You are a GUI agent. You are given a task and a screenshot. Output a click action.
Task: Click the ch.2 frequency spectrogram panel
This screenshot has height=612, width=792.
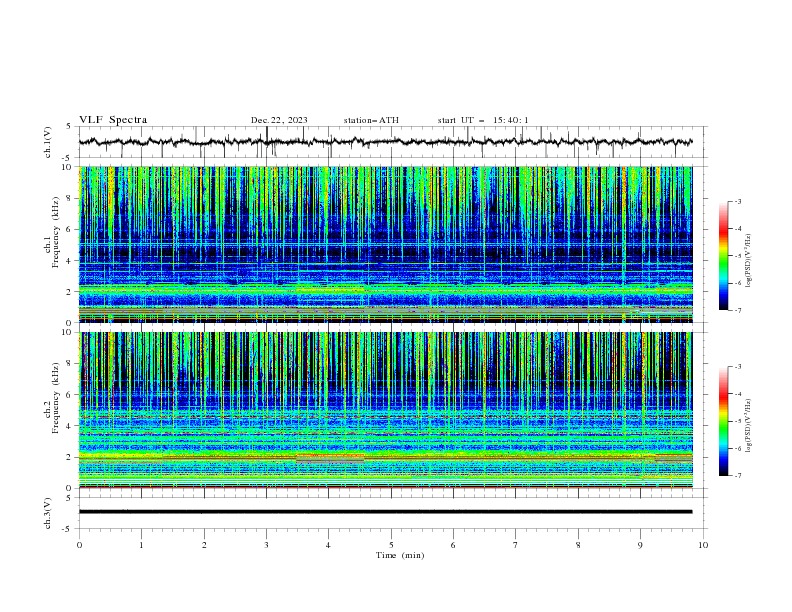point(385,410)
